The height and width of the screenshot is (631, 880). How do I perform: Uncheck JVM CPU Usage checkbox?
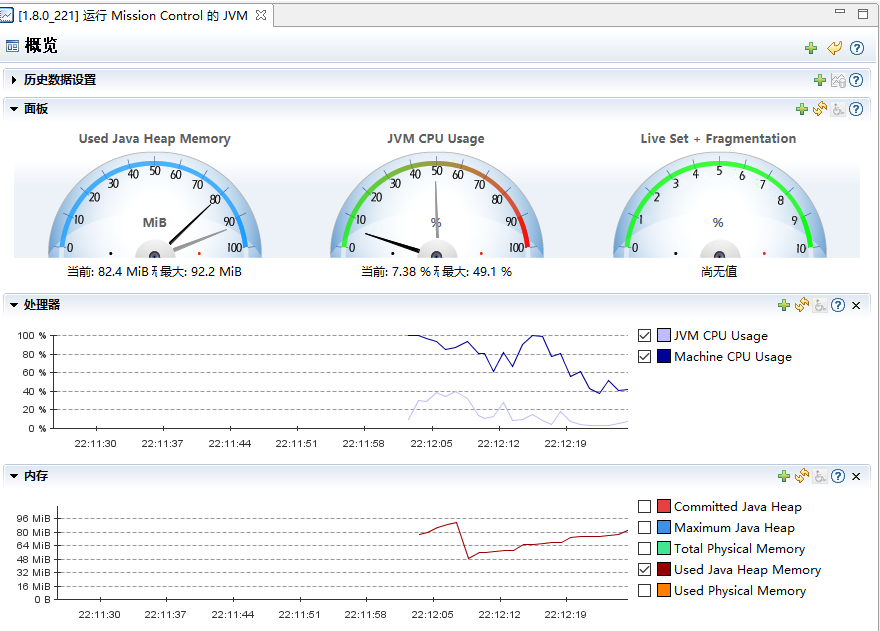tap(644, 336)
